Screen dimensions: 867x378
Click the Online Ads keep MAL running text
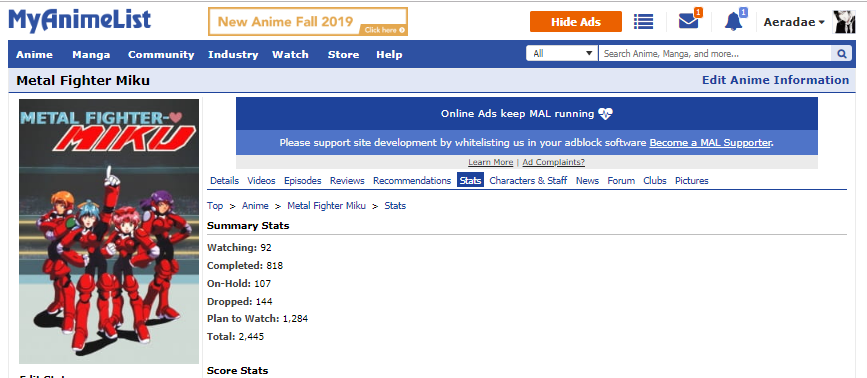[518, 114]
